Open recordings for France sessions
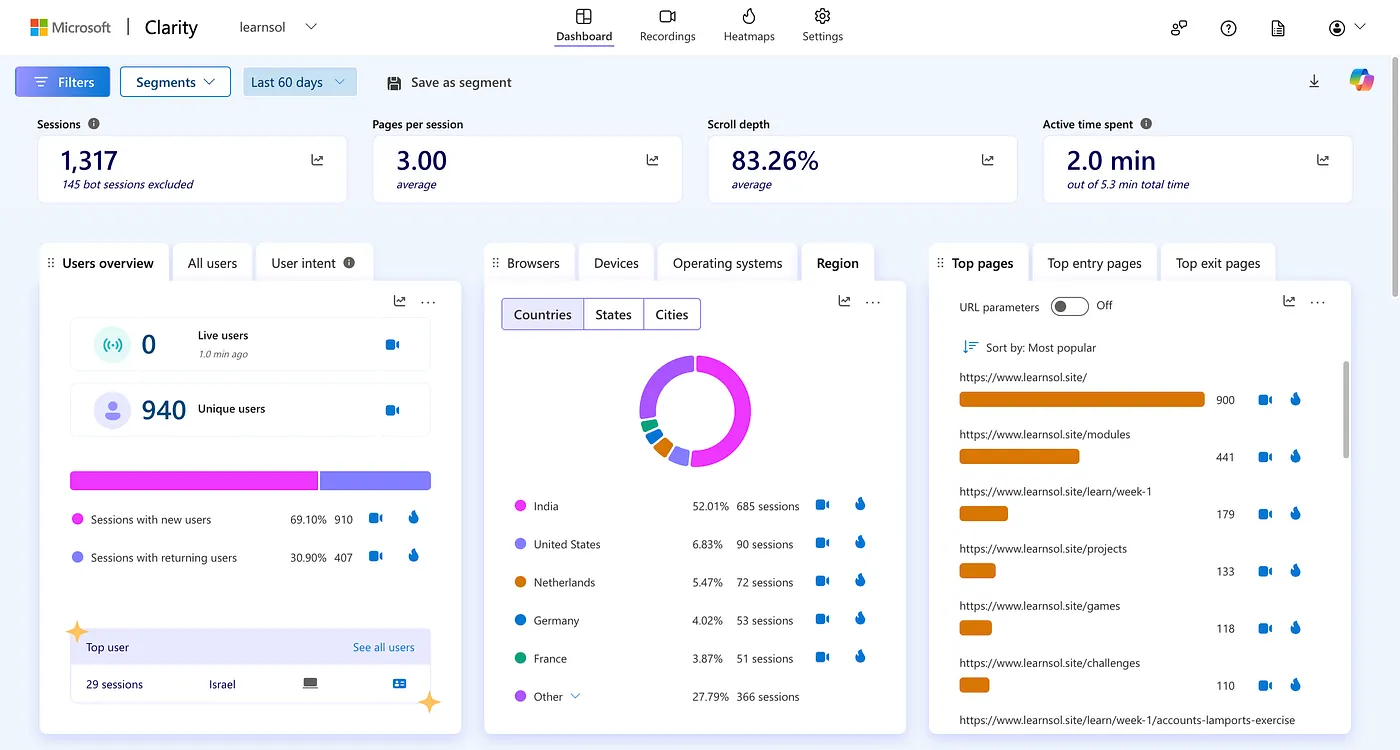The width and height of the screenshot is (1400, 750). pyautogui.click(x=822, y=657)
